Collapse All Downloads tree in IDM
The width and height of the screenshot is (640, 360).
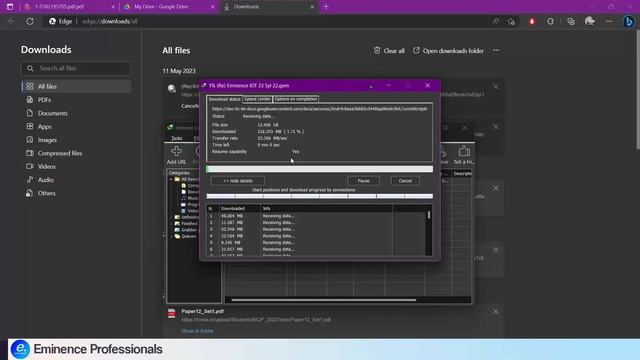click(171, 179)
